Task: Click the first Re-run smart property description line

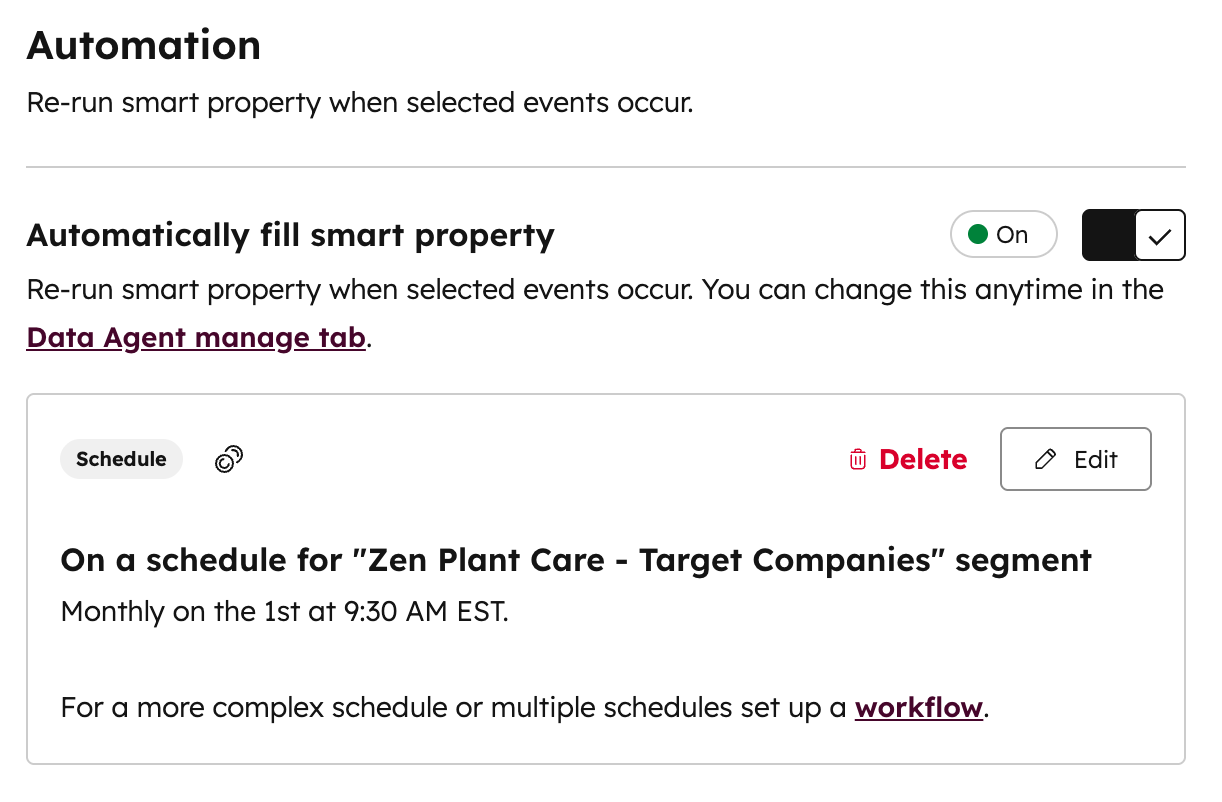Action: coord(359,103)
